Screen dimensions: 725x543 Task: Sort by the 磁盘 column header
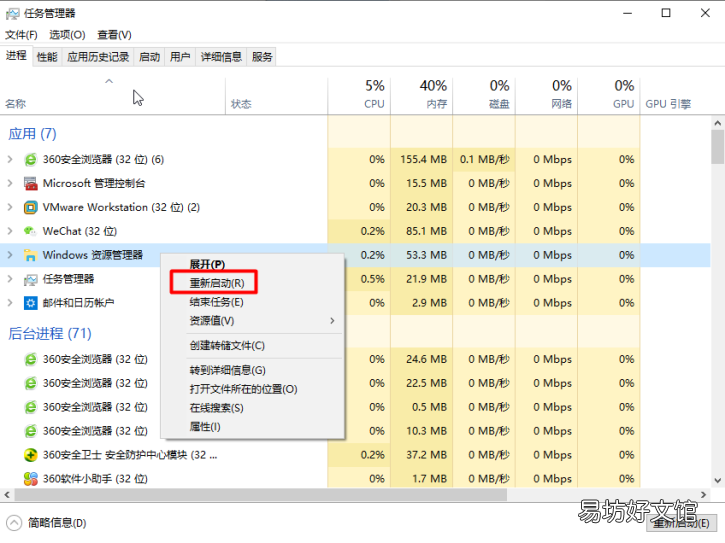(x=484, y=96)
